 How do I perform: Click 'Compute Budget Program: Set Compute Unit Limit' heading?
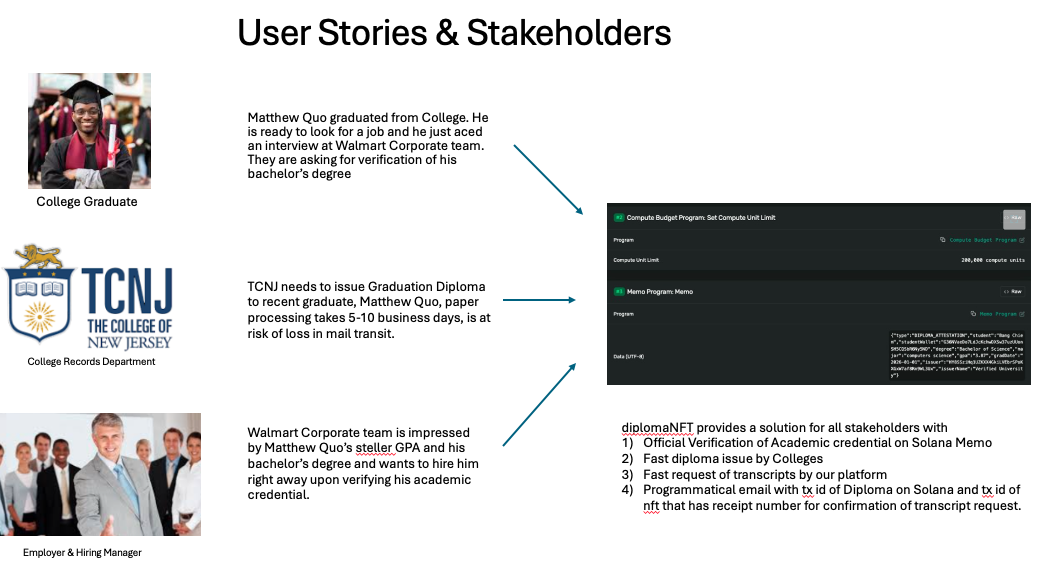(x=701, y=218)
